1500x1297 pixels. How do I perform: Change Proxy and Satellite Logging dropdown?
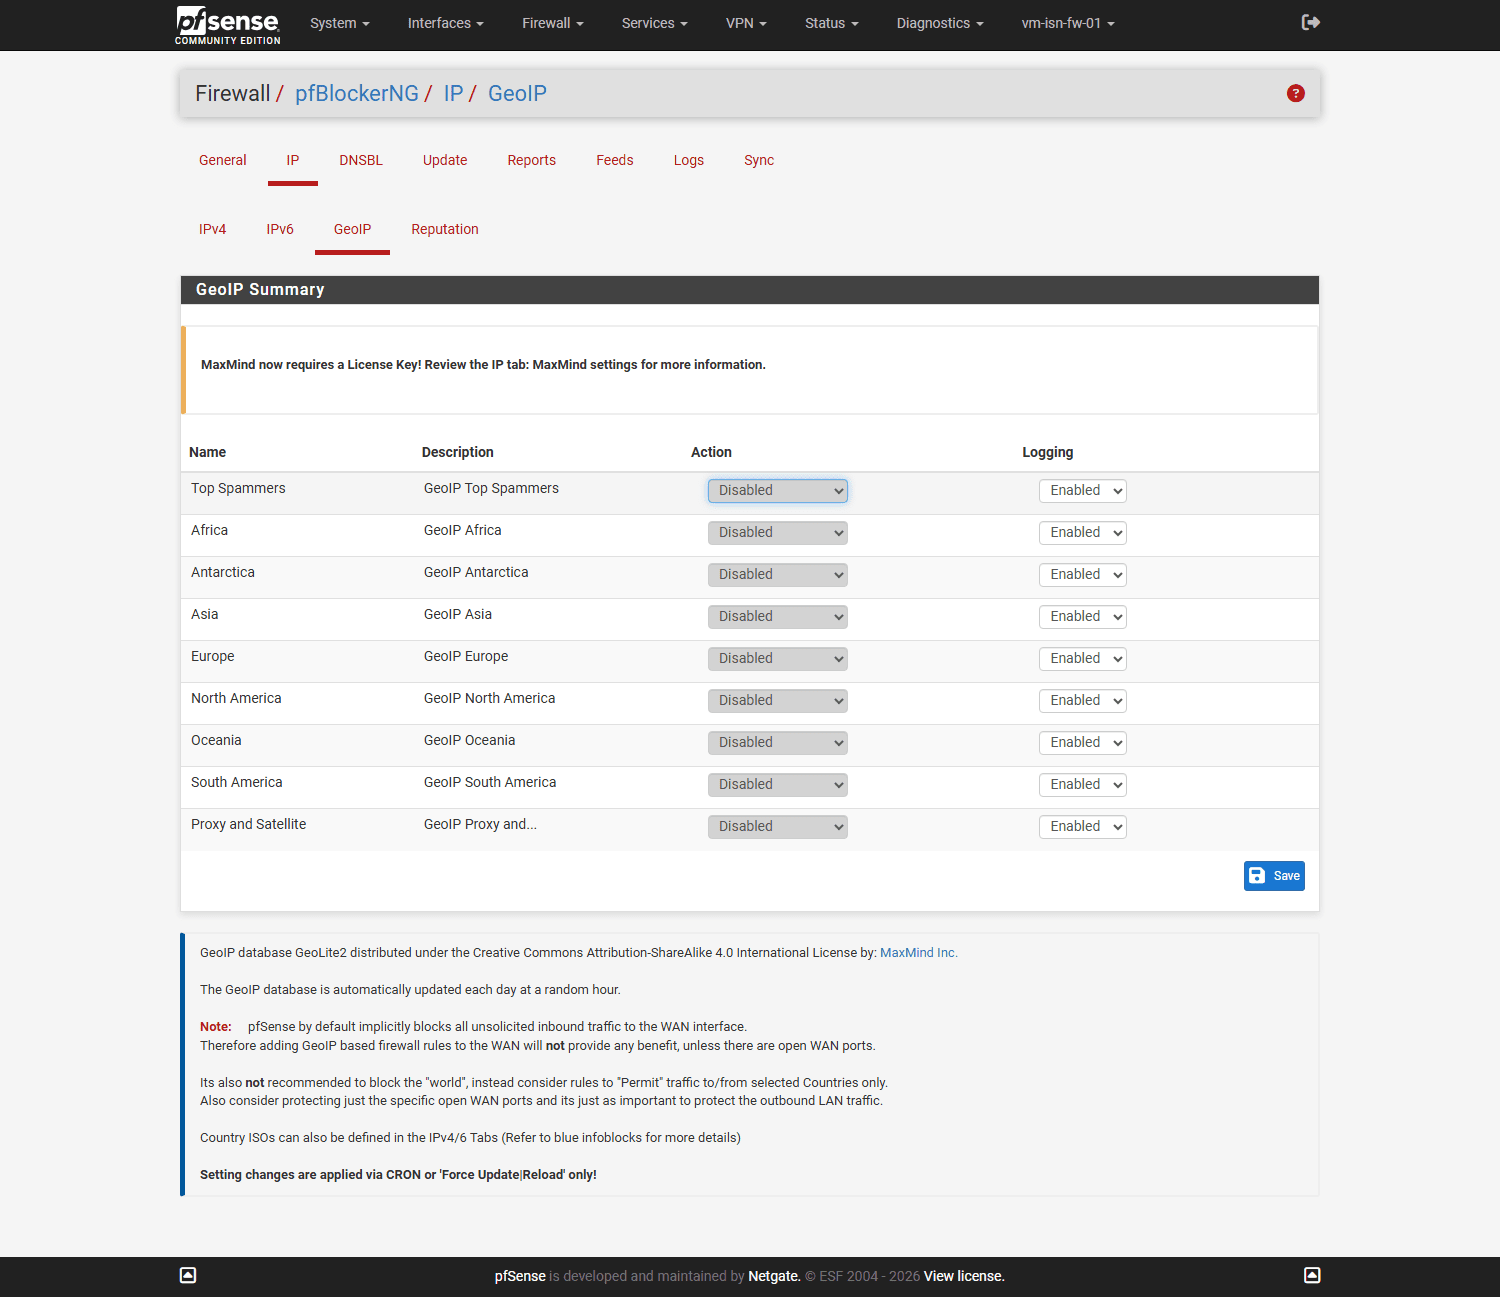(x=1083, y=827)
